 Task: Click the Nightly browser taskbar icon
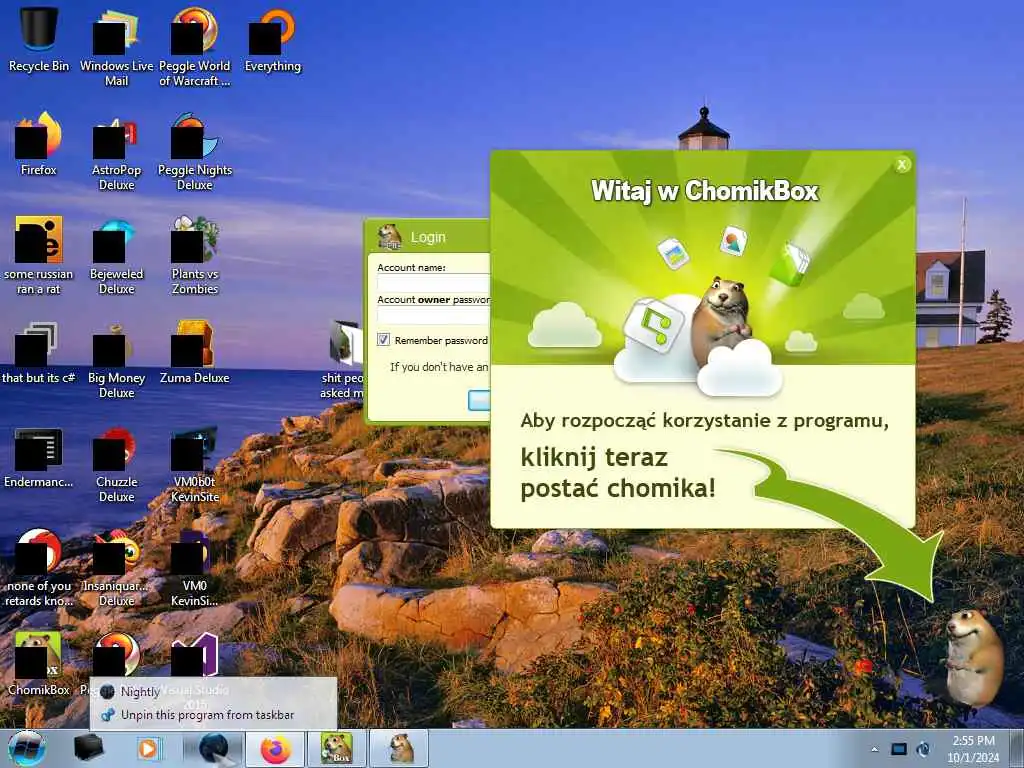(x=214, y=749)
